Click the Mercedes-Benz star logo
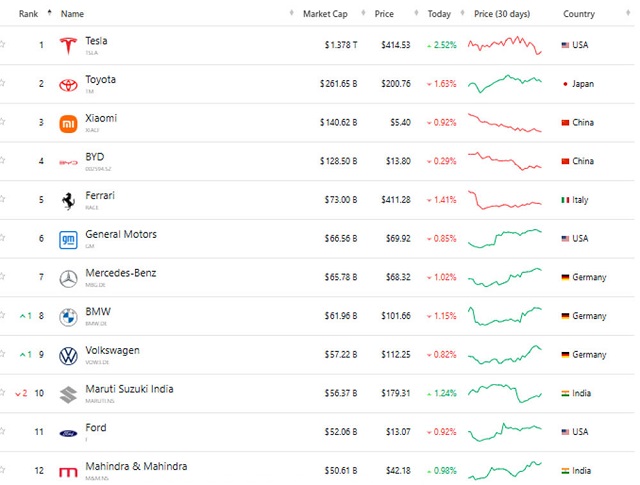The width and height of the screenshot is (640, 485). pyautogui.click(x=68, y=279)
